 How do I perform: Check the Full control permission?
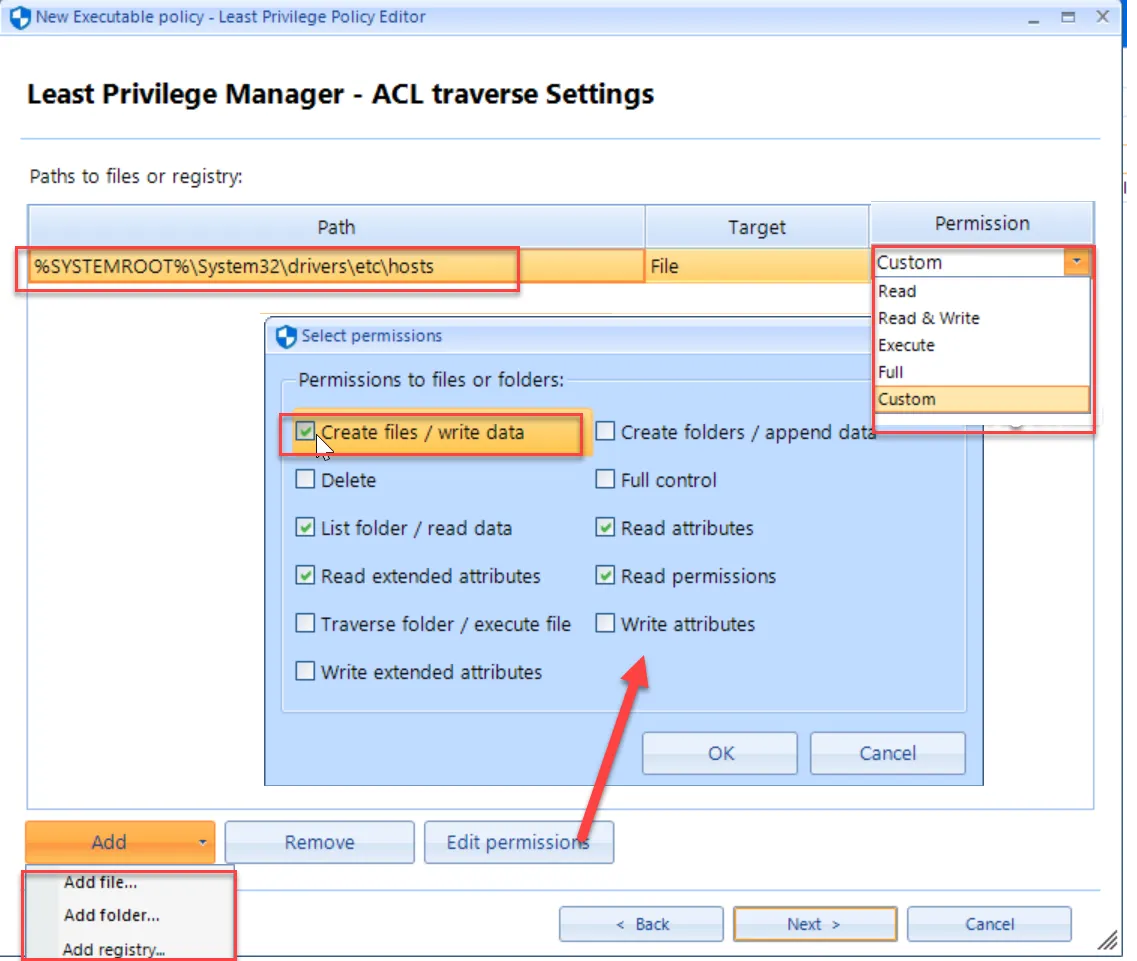[605, 480]
